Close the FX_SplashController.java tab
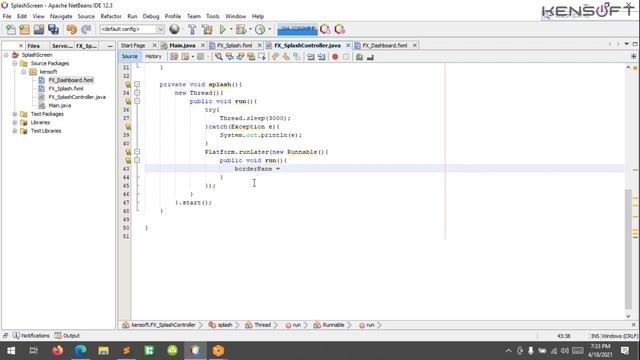The image size is (640, 360). tap(348, 45)
